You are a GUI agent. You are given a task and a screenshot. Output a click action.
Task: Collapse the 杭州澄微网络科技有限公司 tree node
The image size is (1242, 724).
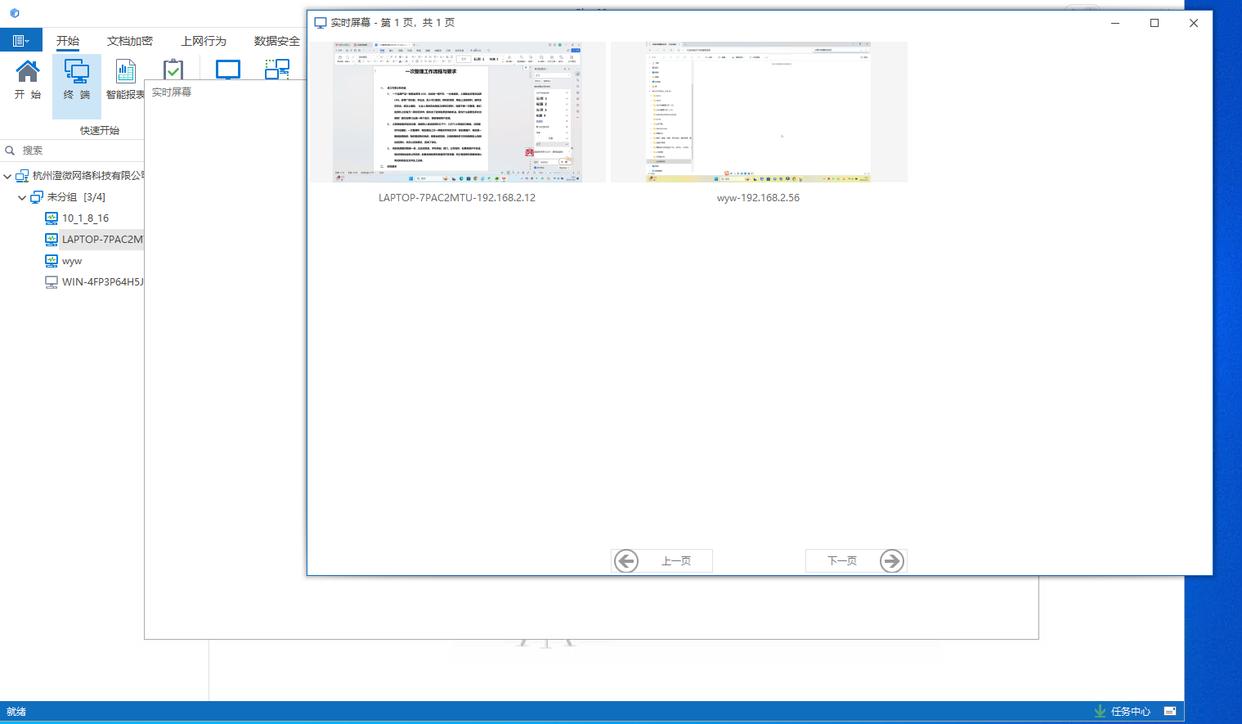pos(7,176)
